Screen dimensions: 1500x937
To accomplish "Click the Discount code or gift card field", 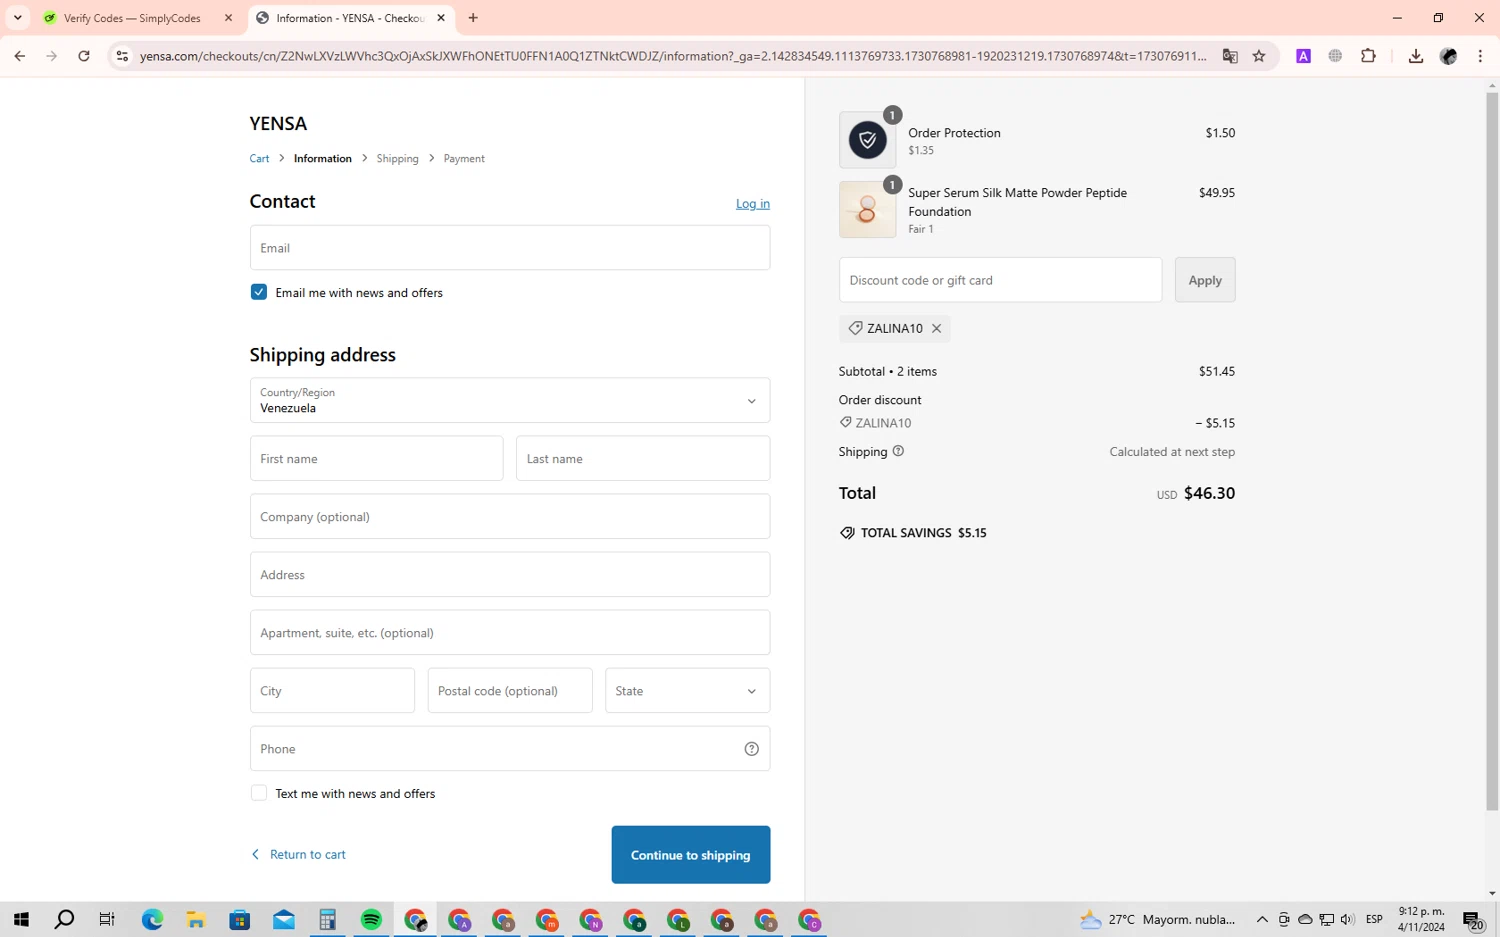I will coord(1000,280).
